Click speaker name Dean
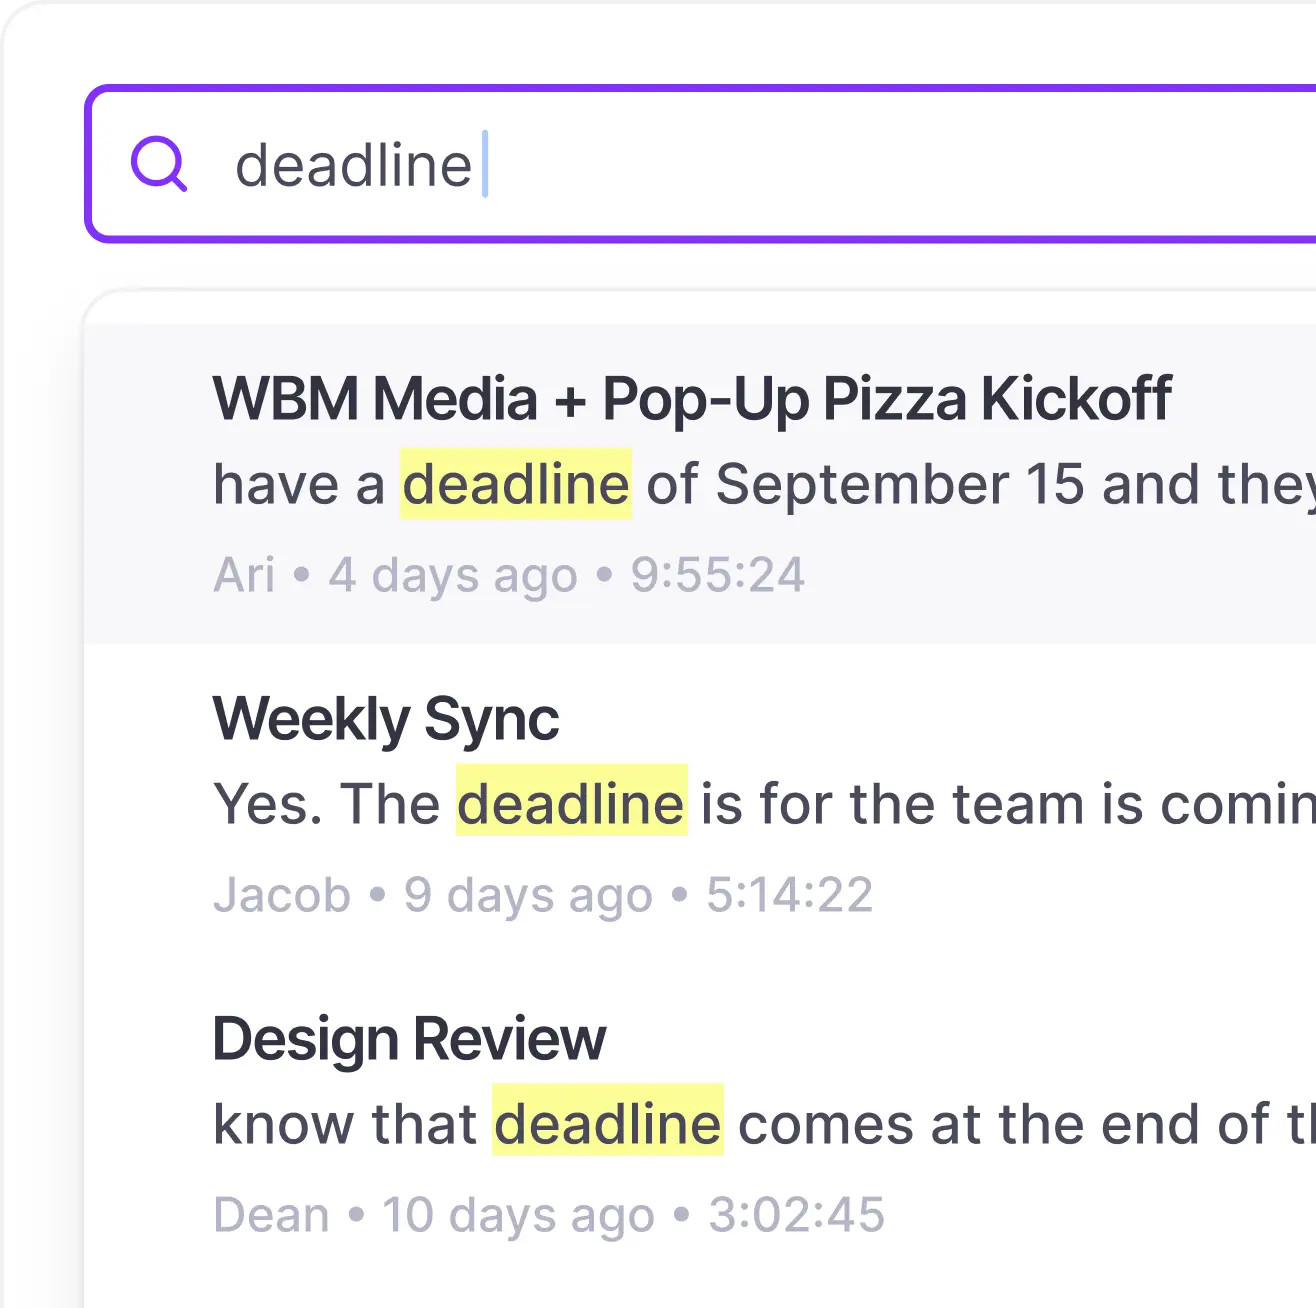1316x1308 pixels. click(x=271, y=1216)
